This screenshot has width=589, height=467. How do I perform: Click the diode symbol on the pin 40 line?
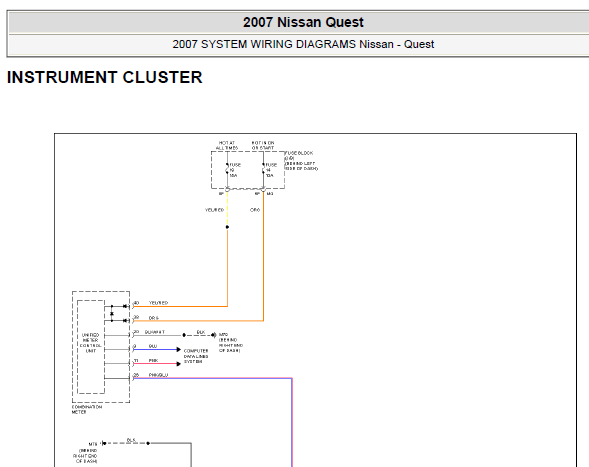[x=126, y=307]
